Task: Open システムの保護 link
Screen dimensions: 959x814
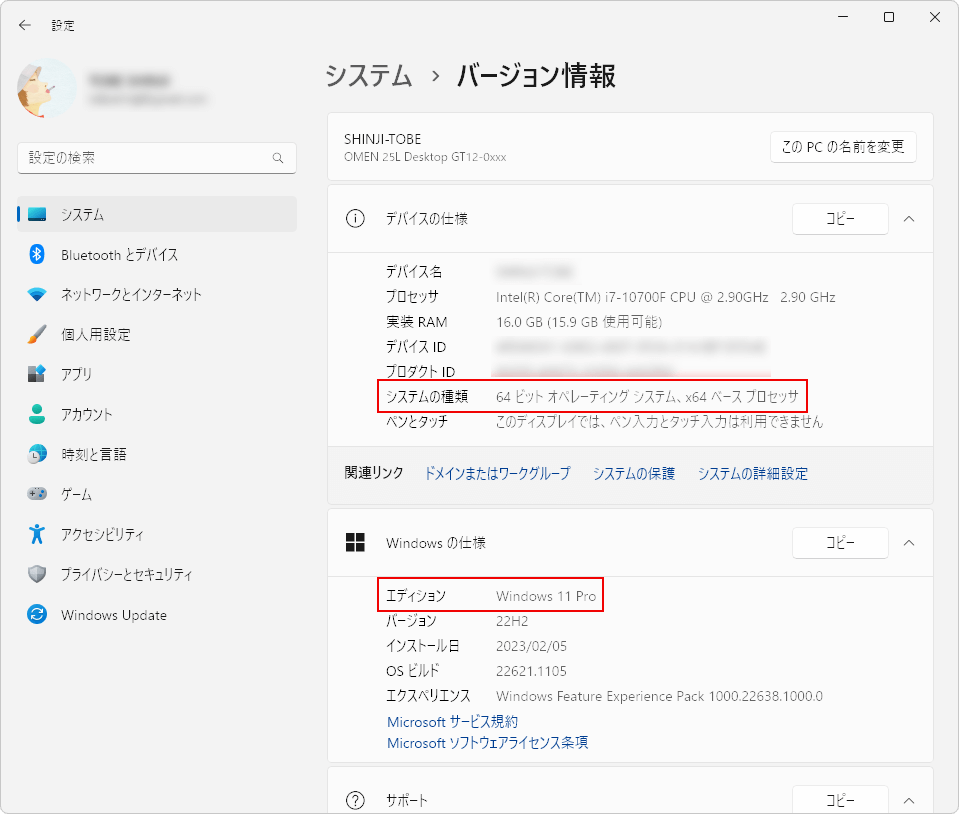Action: tap(634, 473)
